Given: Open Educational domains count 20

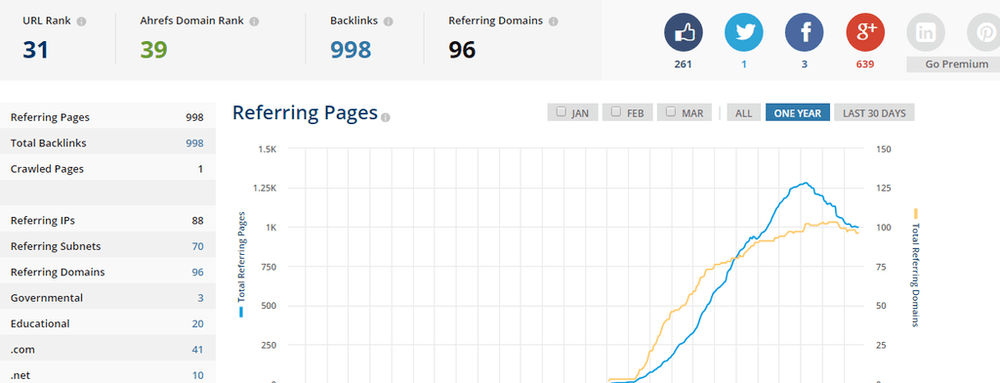Looking at the screenshot, I should click(198, 324).
